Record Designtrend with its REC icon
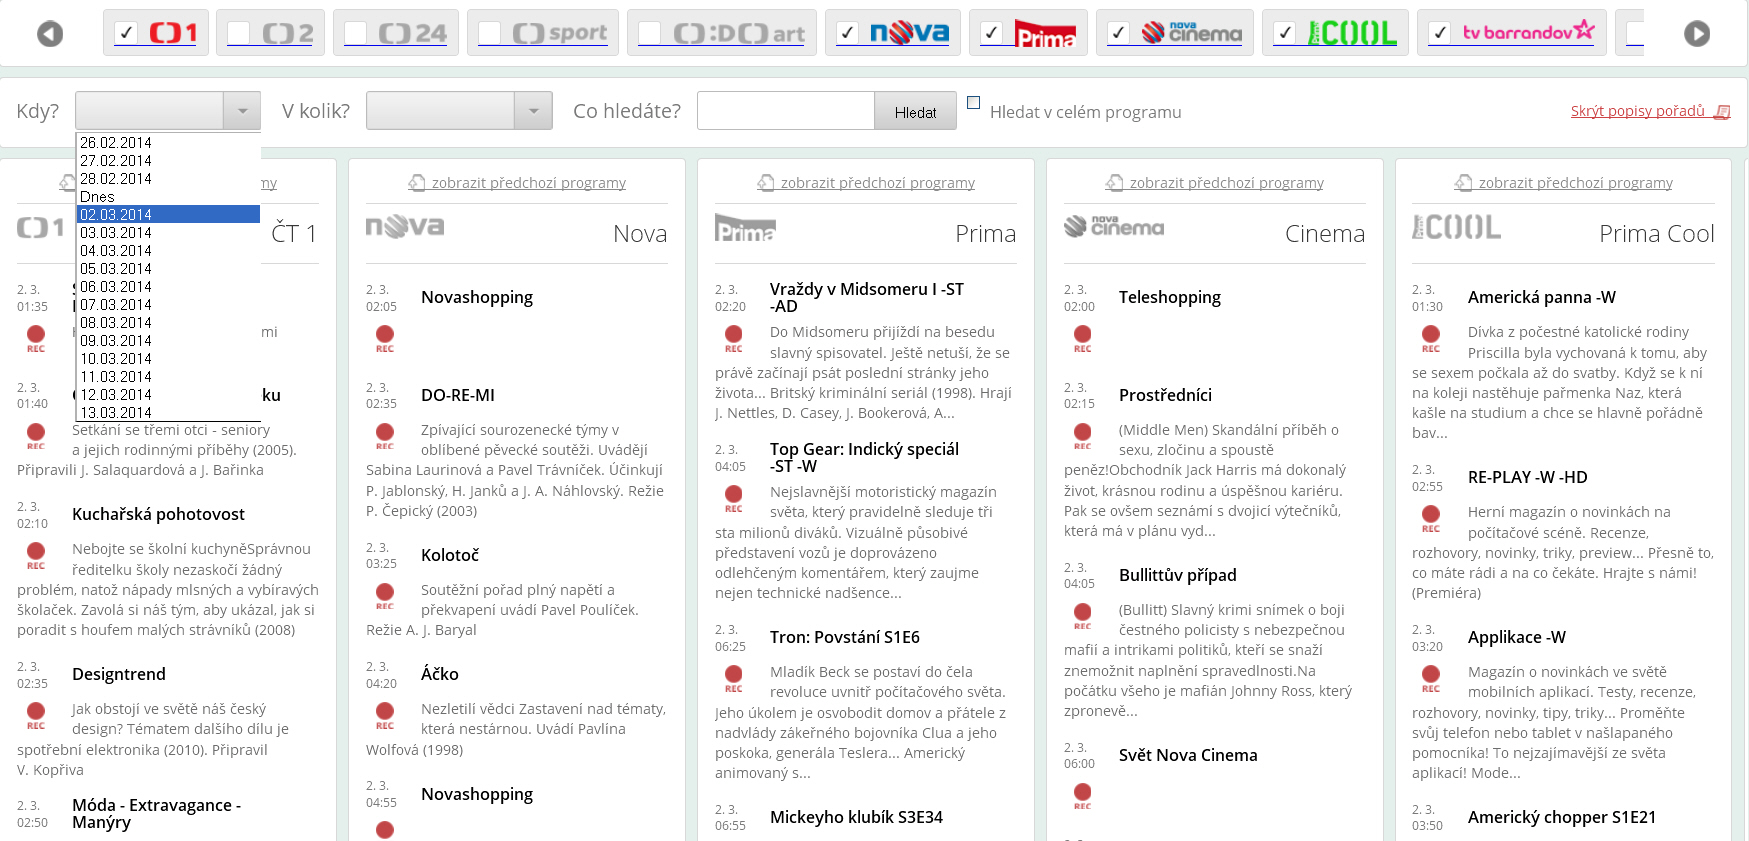Image resolution: width=1749 pixels, height=841 pixels. coord(36,716)
